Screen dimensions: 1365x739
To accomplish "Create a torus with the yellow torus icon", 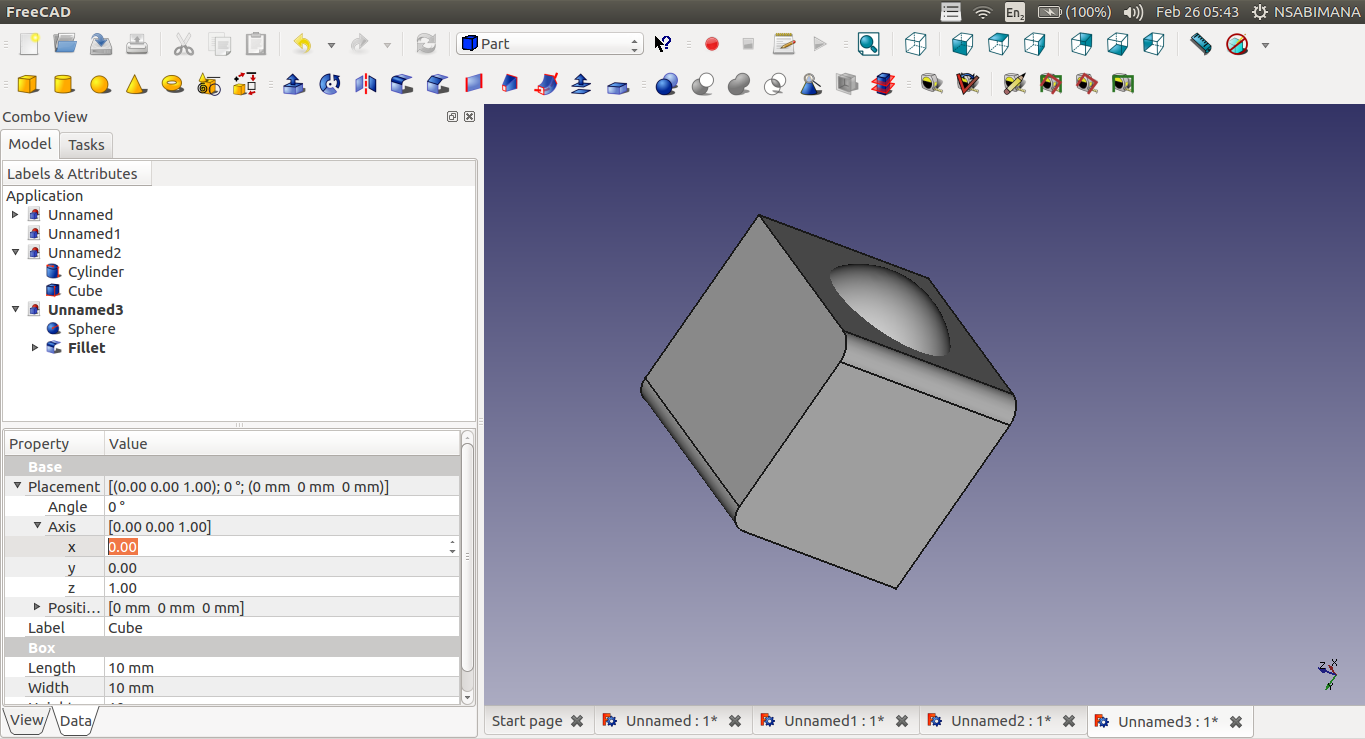I will 172,84.
